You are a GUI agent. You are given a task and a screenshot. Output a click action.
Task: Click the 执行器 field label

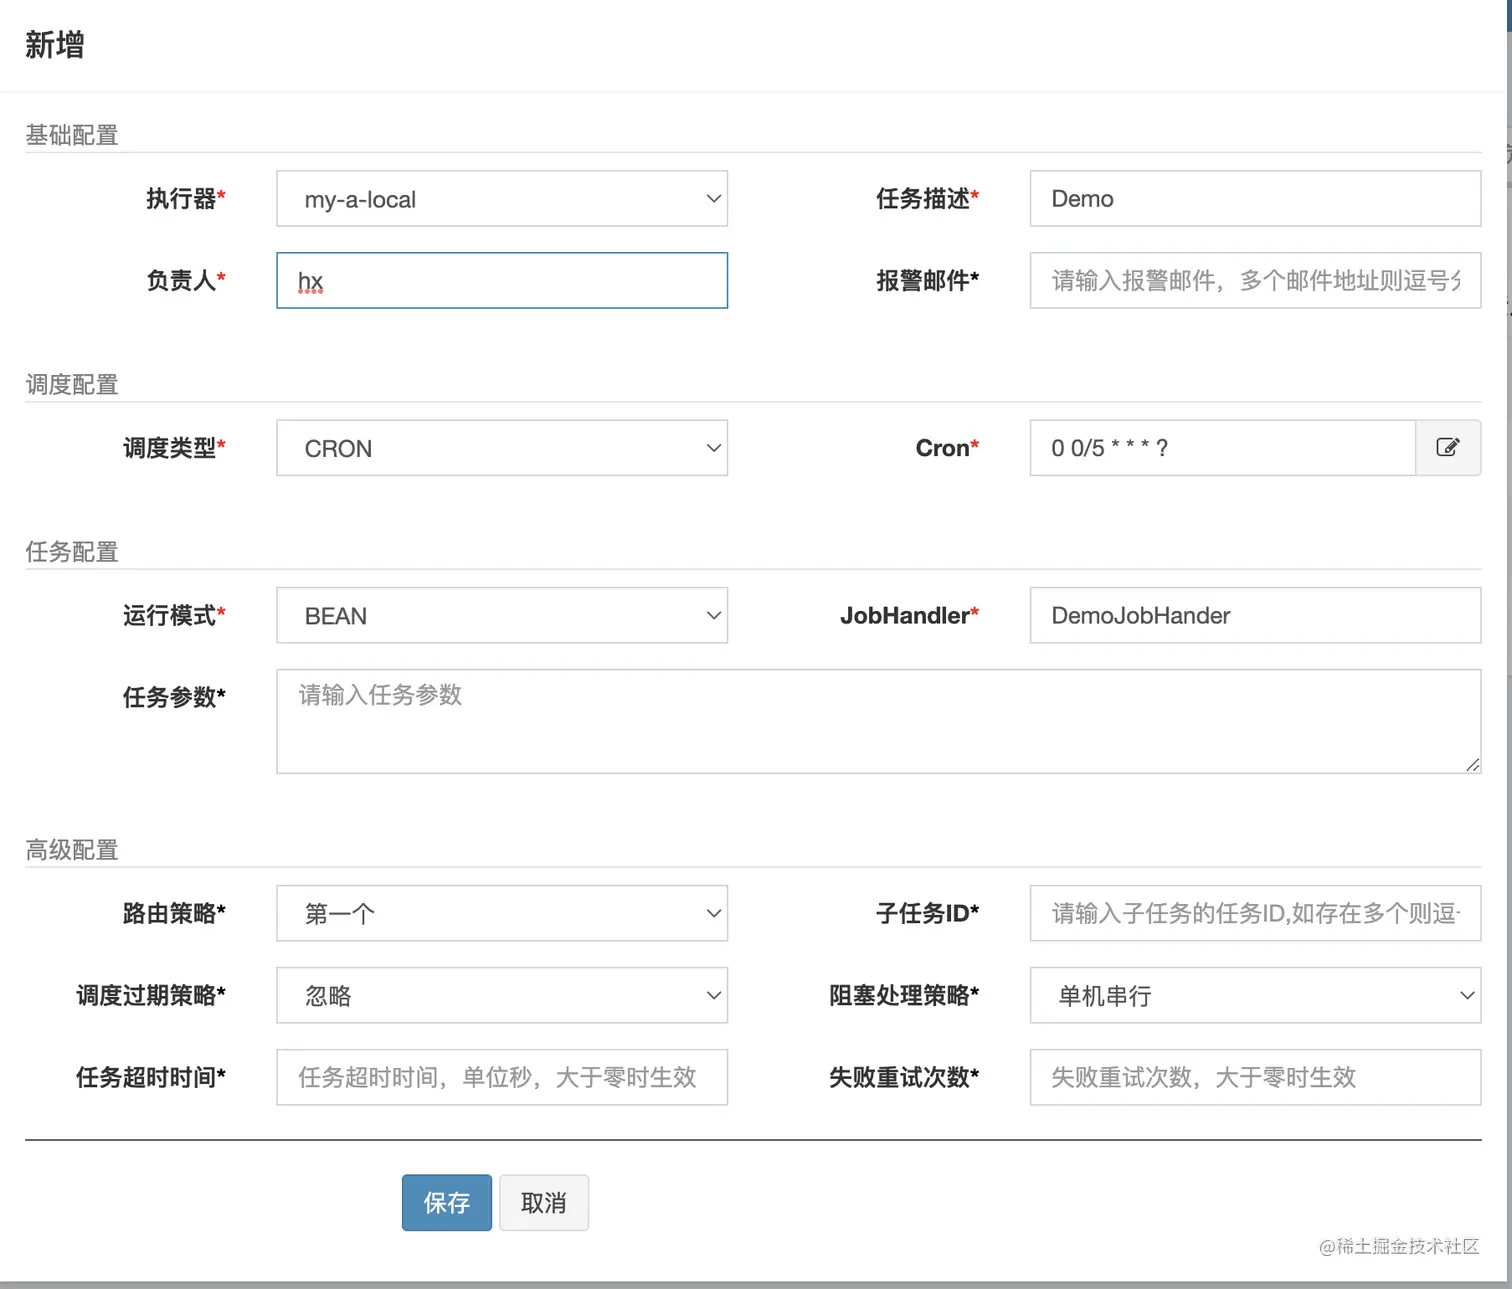pos(186,198)
